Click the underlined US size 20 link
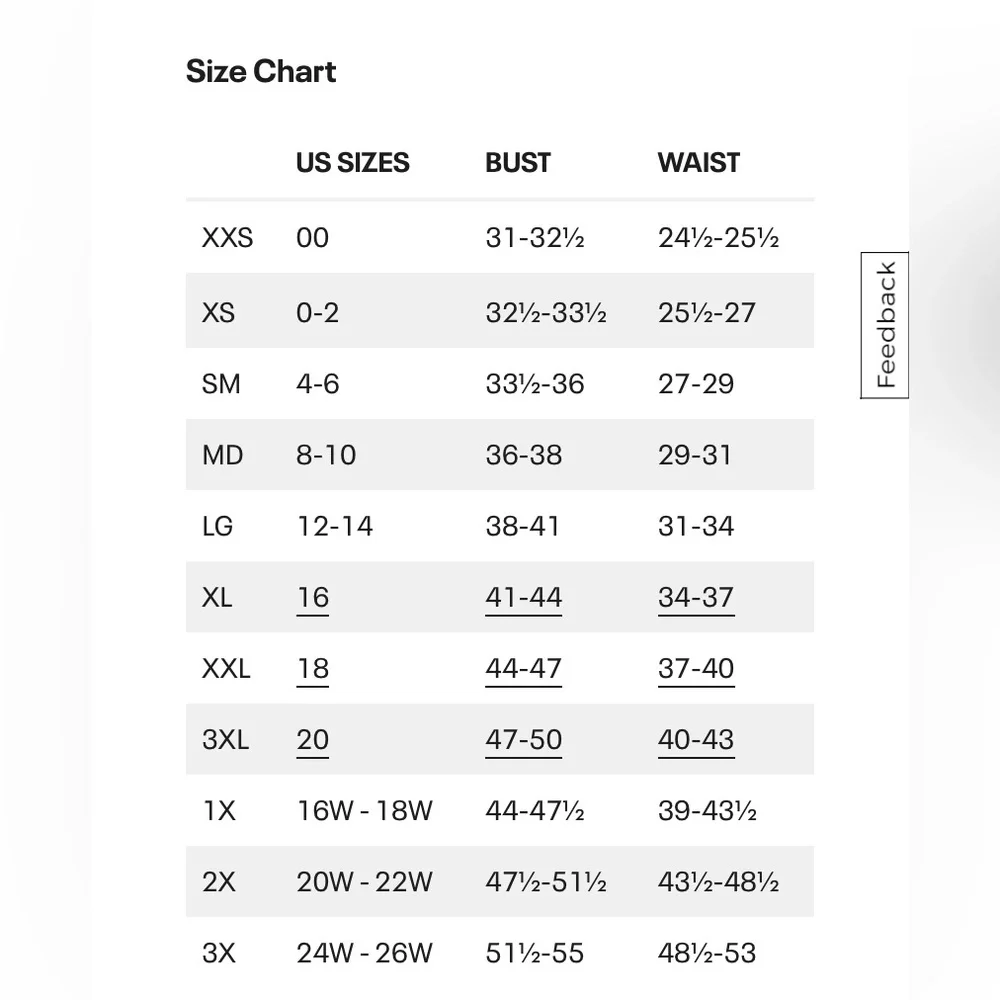Screen dimensions: 1000x1000 pyautogui.click(x=313, y=740)
